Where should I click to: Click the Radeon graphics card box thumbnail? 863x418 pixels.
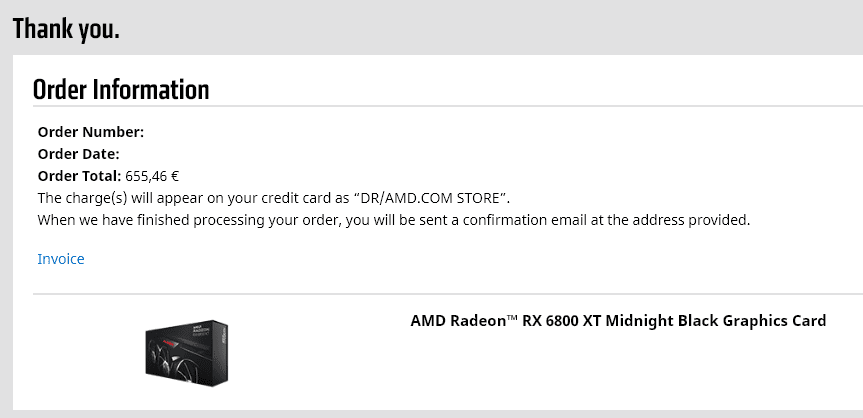(x=185, y=352)
